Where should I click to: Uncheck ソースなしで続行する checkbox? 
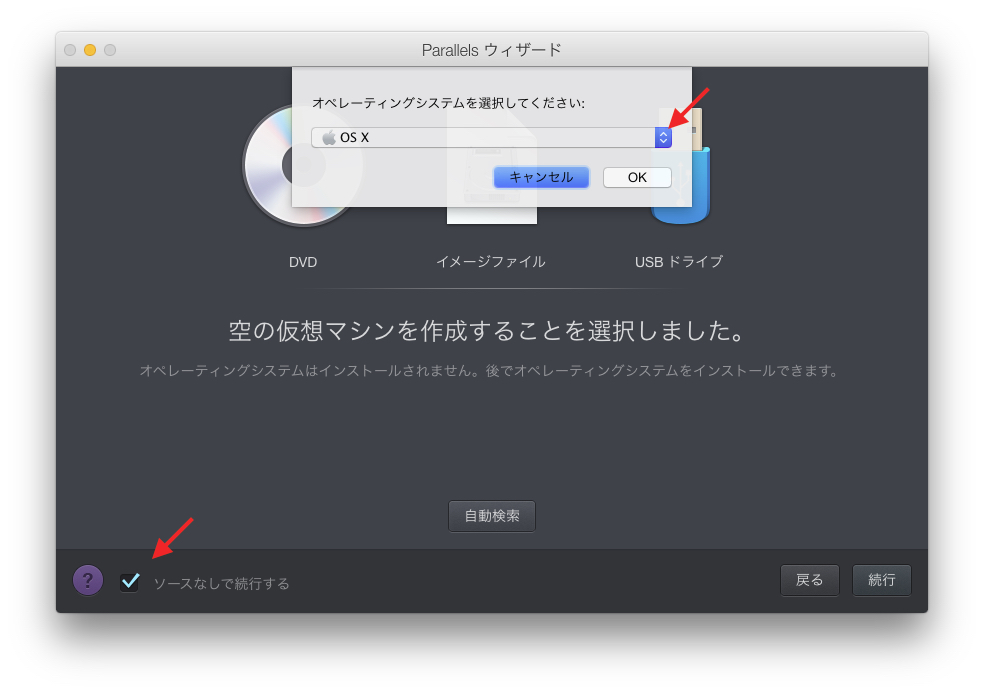point(130,582)
